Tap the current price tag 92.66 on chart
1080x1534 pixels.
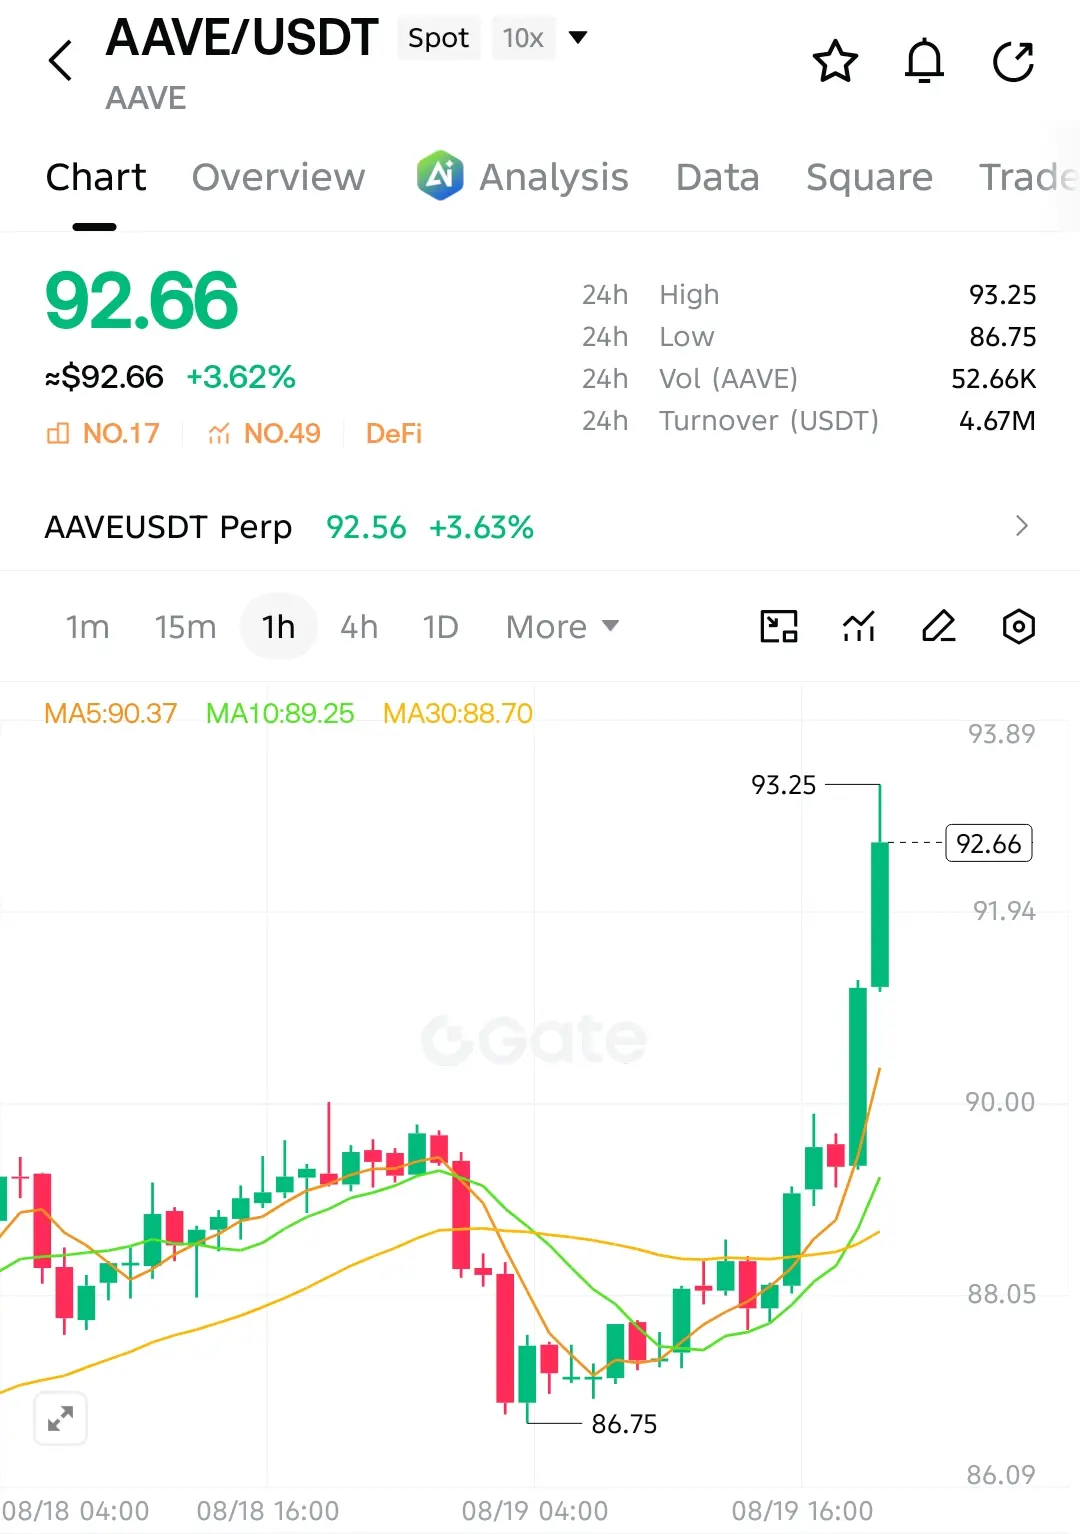point(989,843)
